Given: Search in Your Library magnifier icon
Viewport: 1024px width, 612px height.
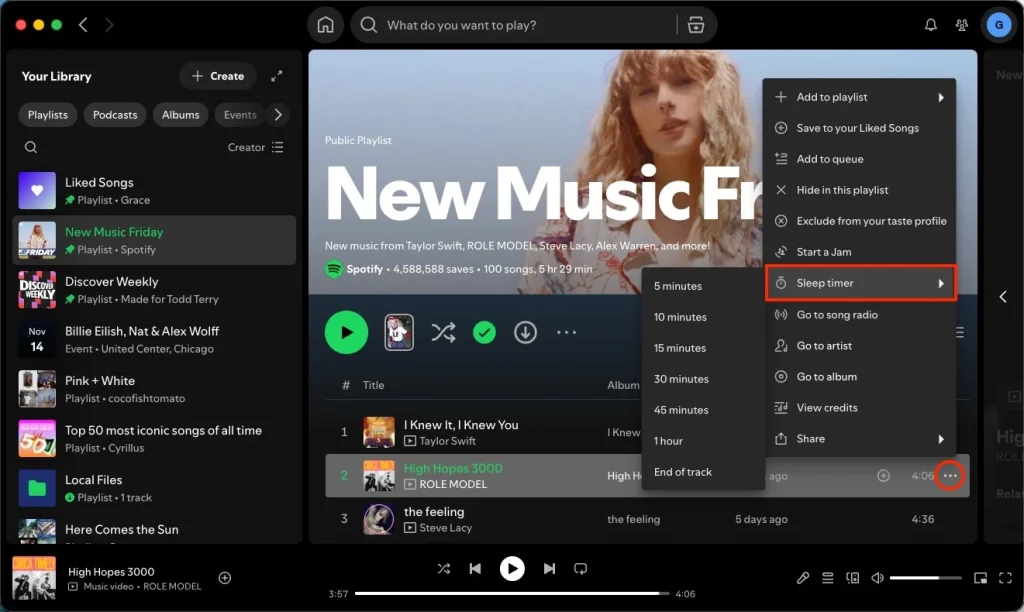Looking at the screenshot, I should click(31, 147).
